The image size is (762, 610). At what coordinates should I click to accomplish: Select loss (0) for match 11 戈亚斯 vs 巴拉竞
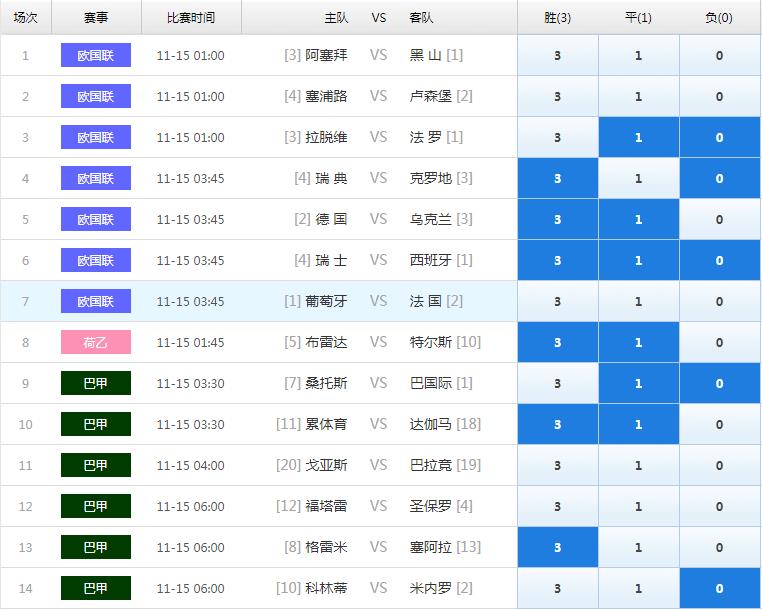click(720, 465)
